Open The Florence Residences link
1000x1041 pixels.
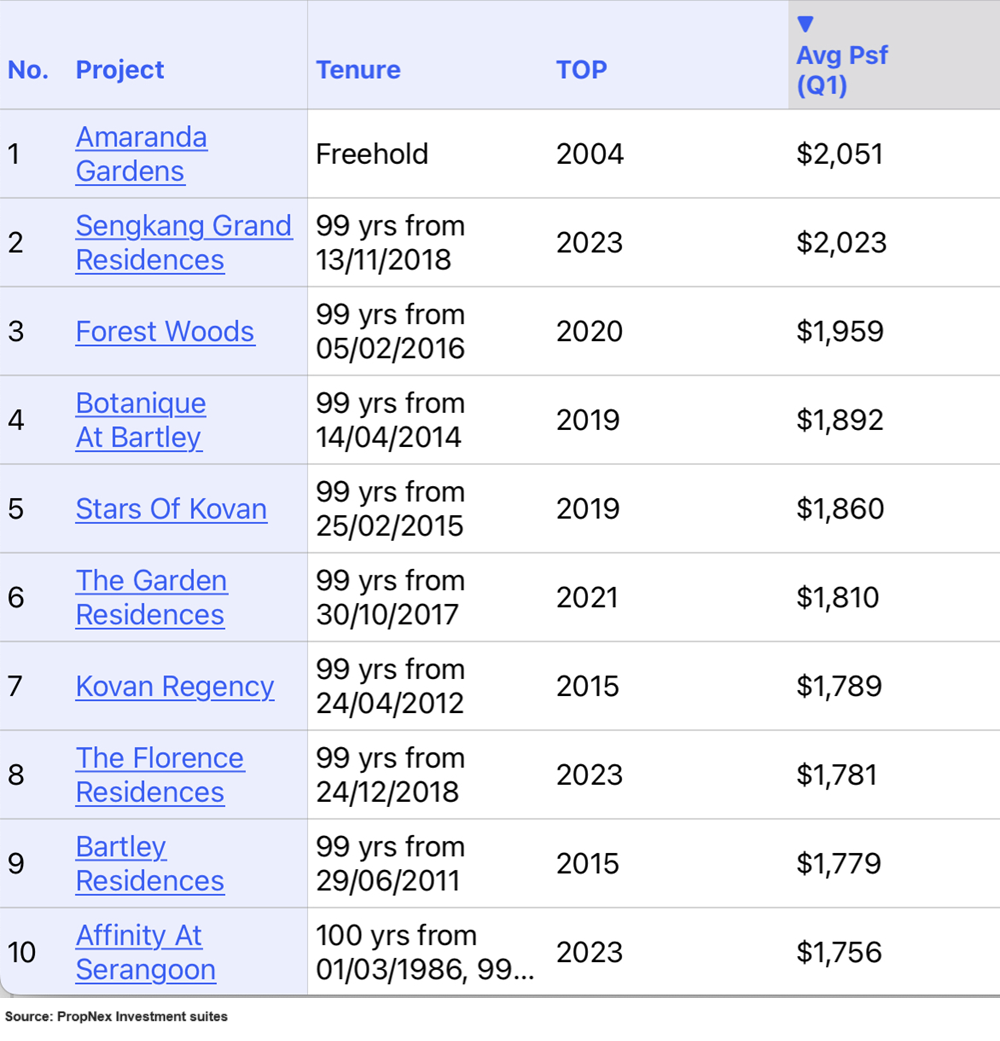point(159,775)
